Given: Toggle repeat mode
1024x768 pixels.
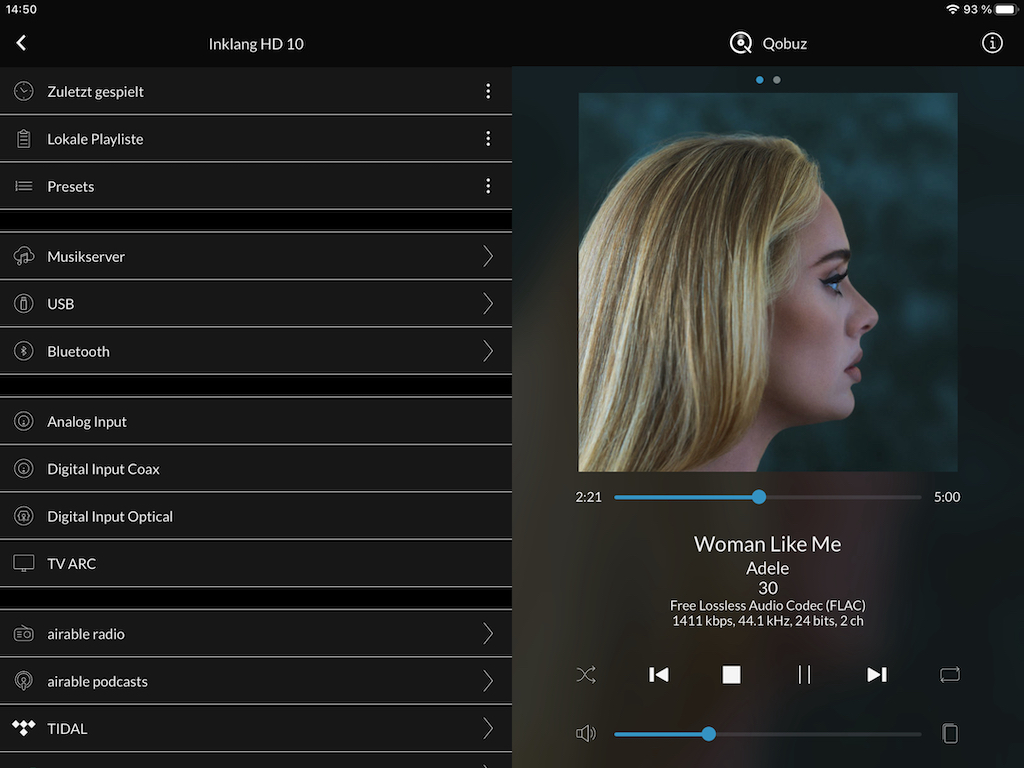Looking at the screenshot, I should pos(950,675).
